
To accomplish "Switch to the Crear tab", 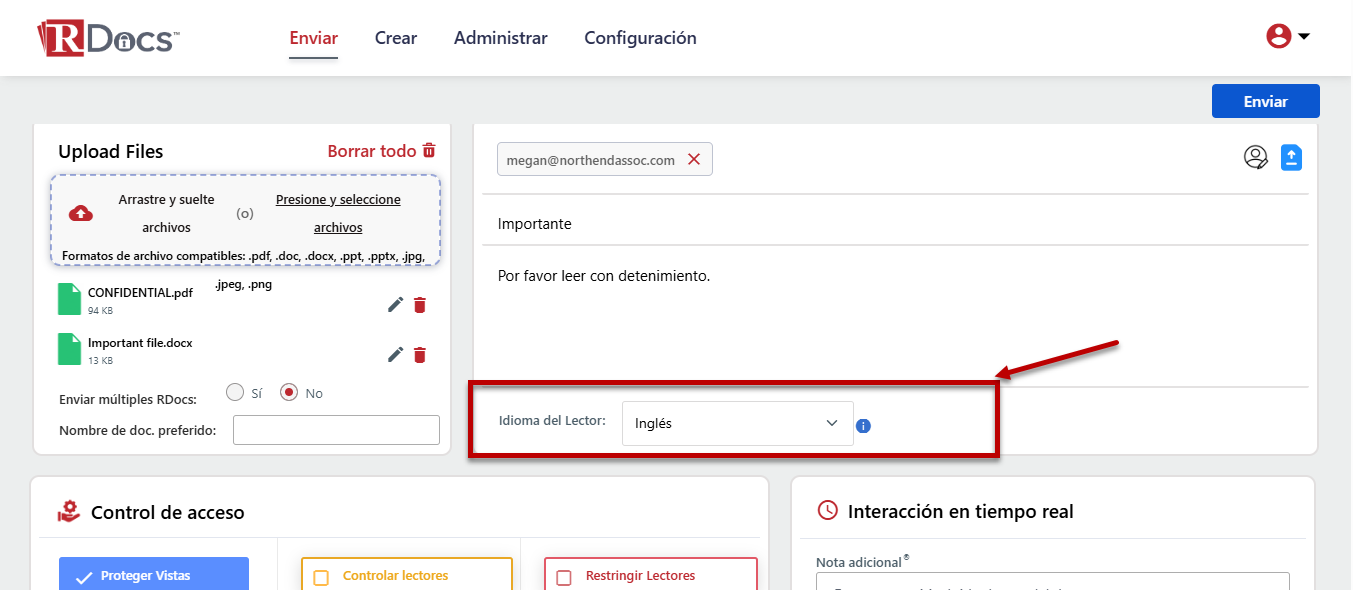I will tap(396, 38).
